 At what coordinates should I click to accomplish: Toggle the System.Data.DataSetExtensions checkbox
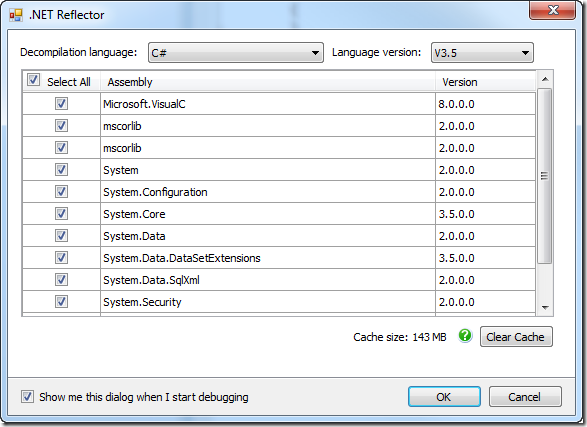point(61,257)
